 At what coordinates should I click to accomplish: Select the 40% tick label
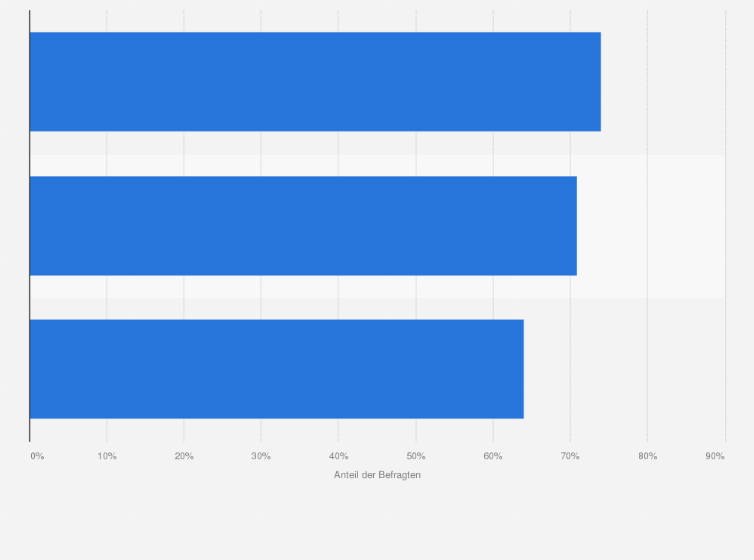(x=339, y=456)
